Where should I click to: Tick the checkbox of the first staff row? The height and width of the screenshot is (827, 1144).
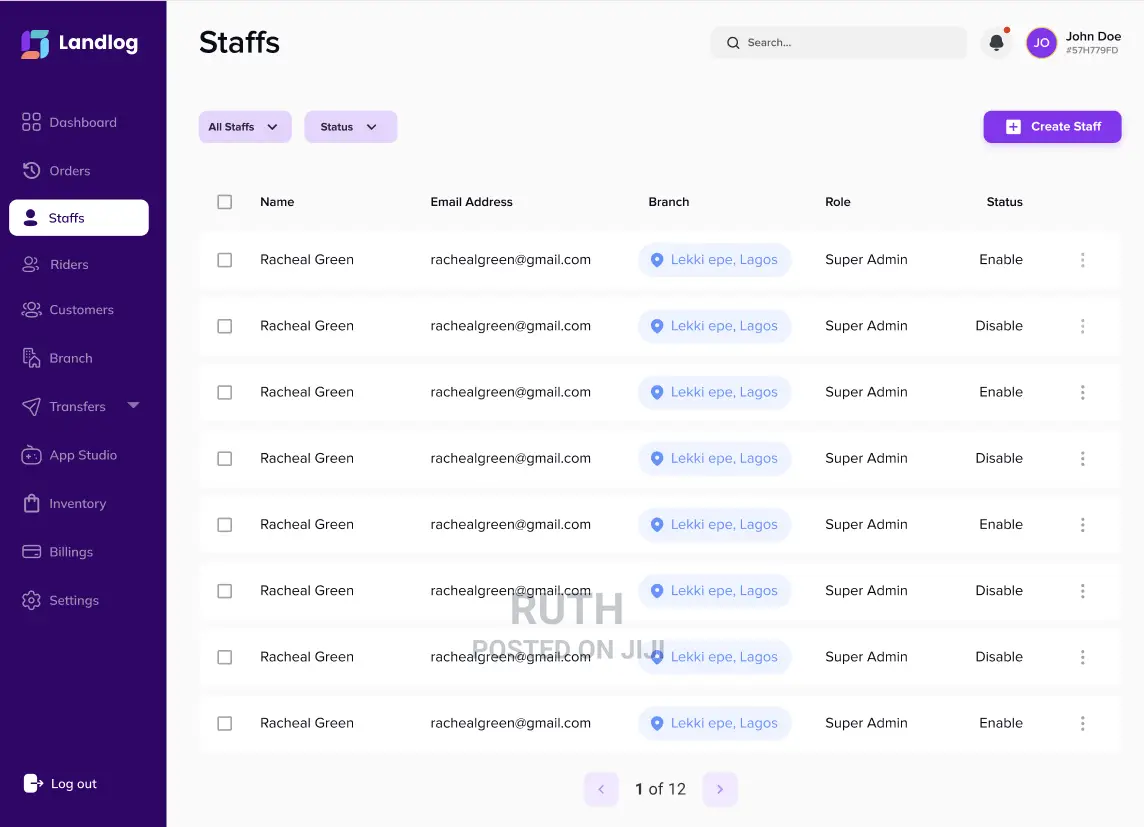[225, 260]
